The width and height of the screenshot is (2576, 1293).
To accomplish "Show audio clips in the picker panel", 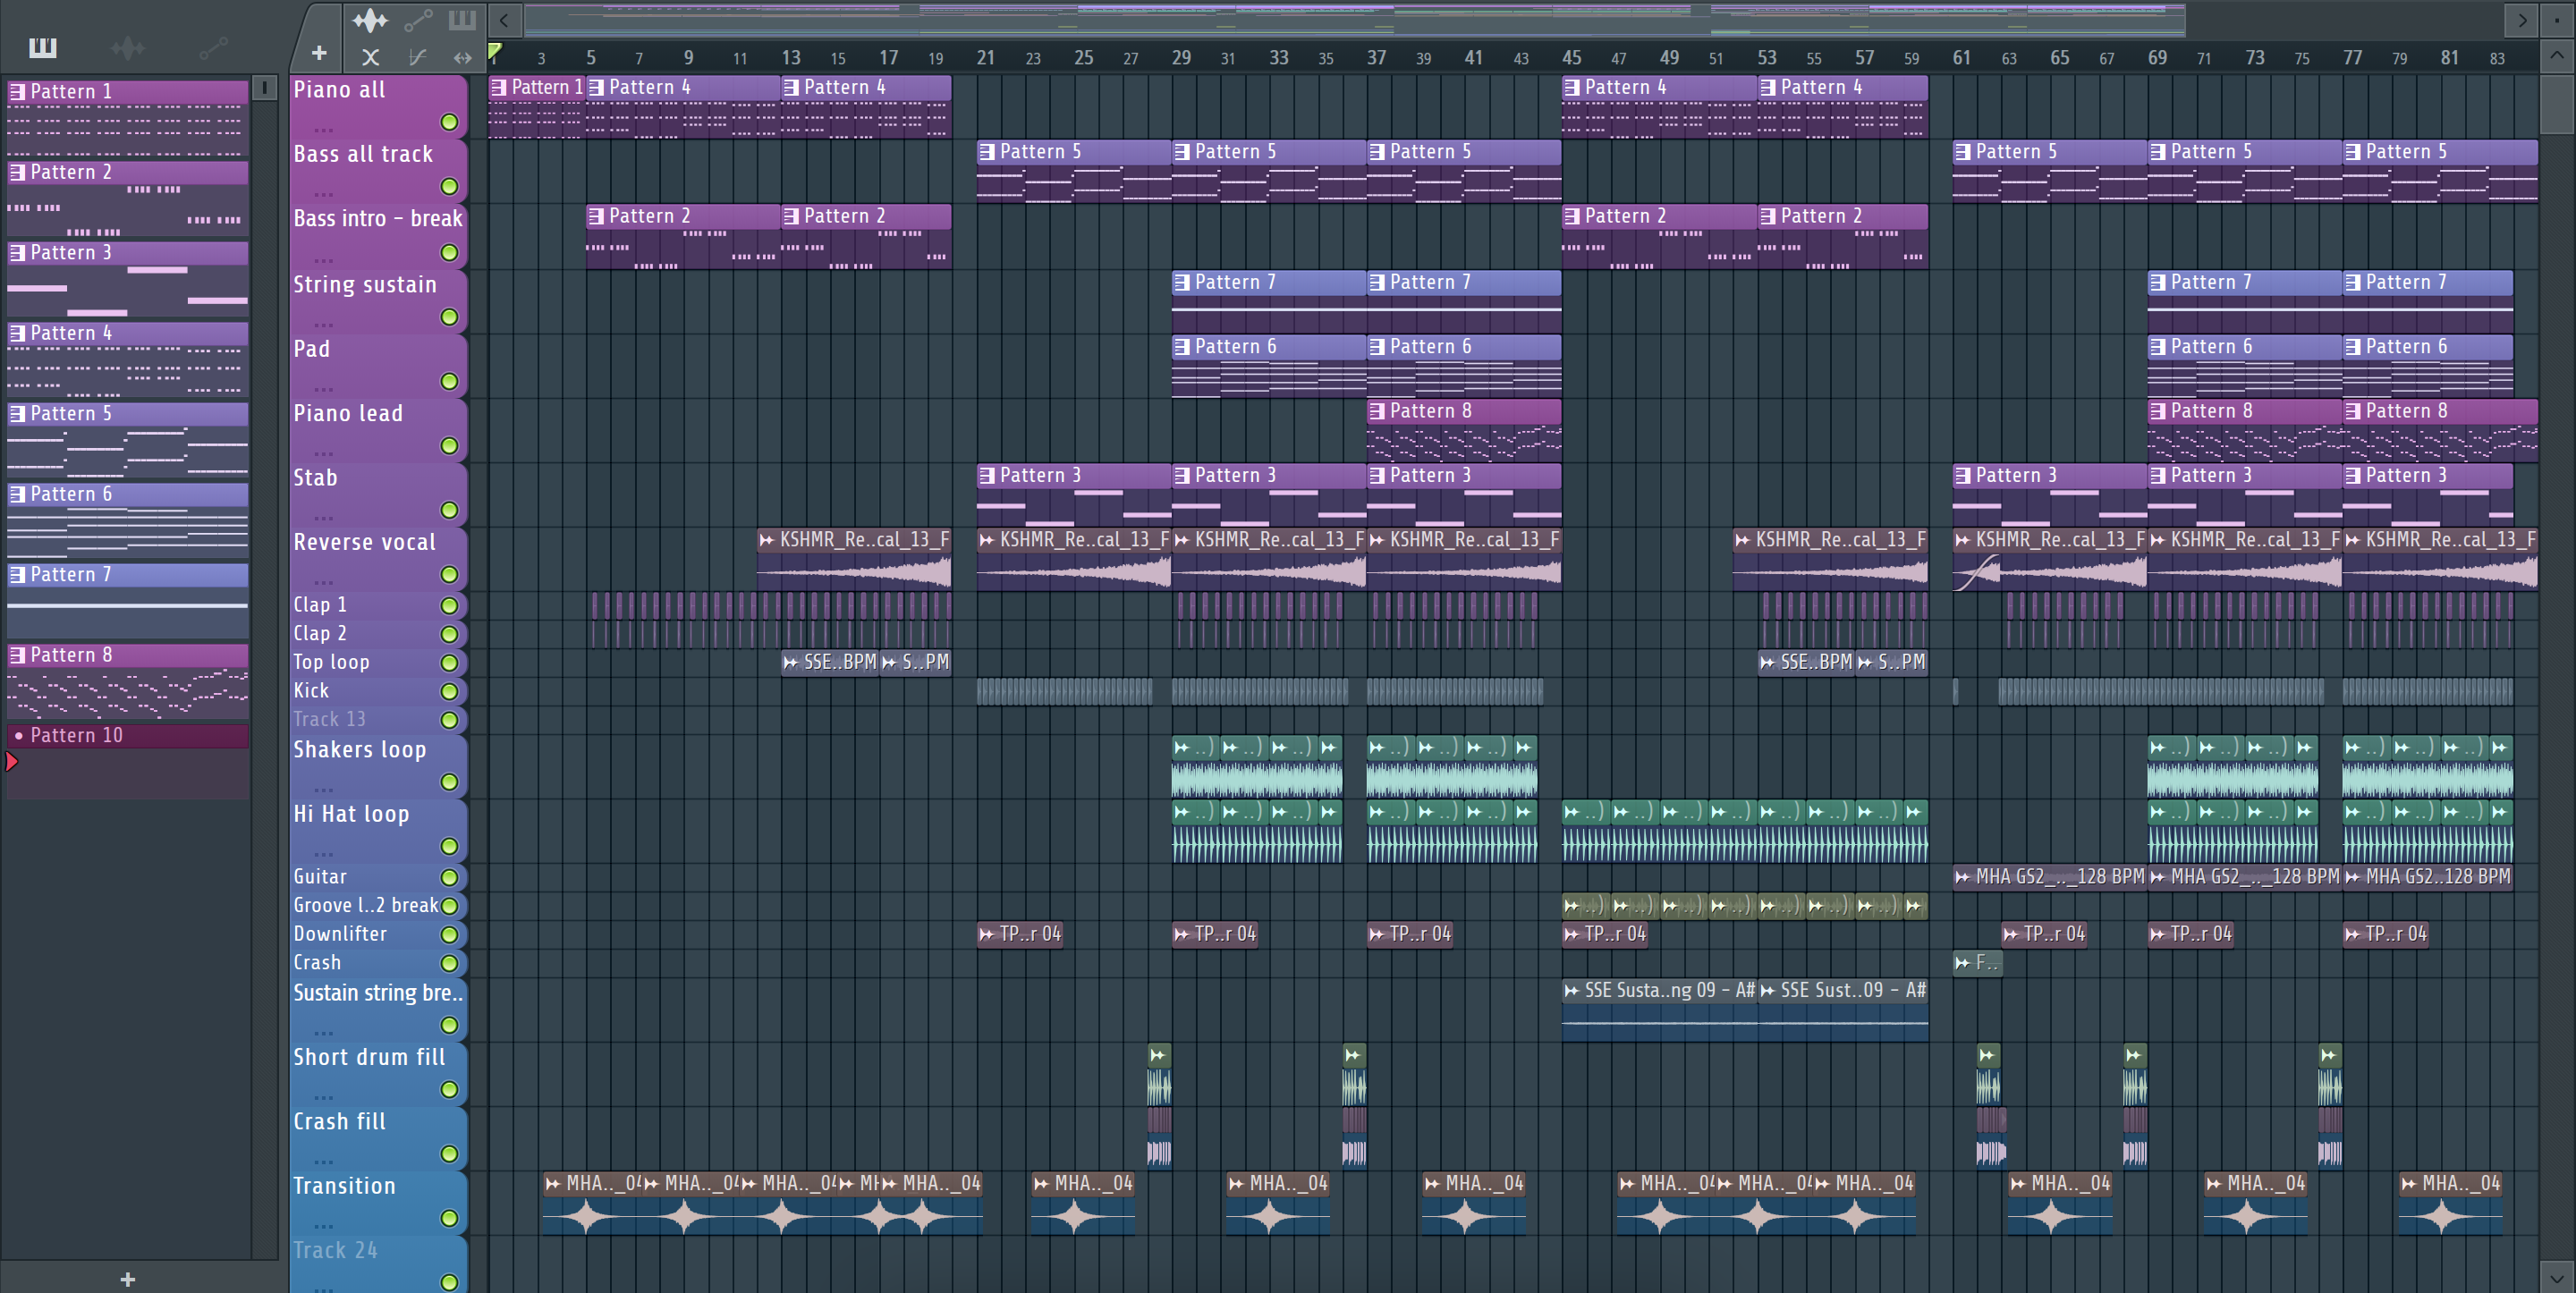I will click(x=128, y=47).
